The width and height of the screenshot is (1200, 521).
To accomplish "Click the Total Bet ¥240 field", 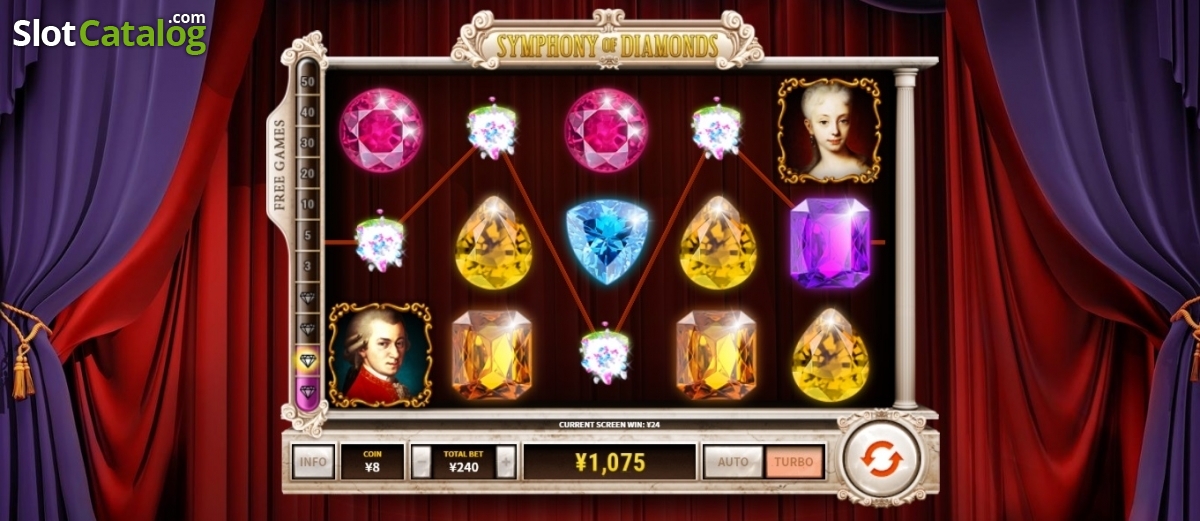I will [x=464, y=462].
